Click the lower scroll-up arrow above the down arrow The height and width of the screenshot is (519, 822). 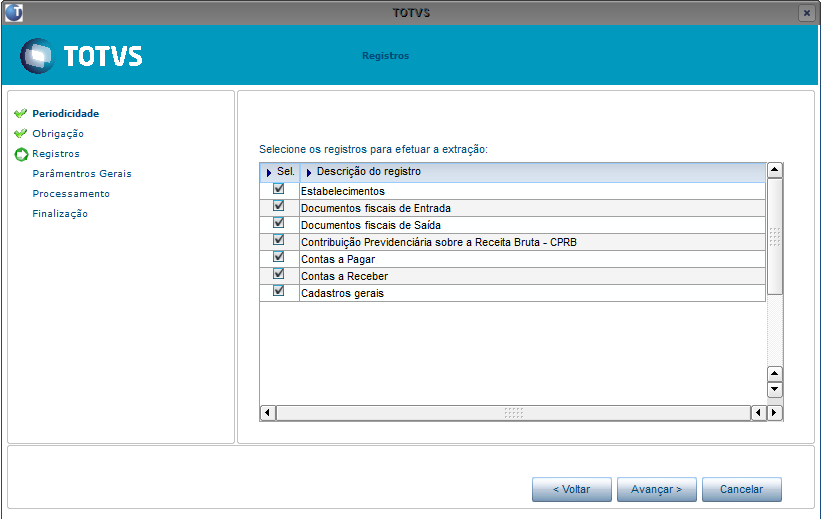pyautogui.click(x=774, y=374)
